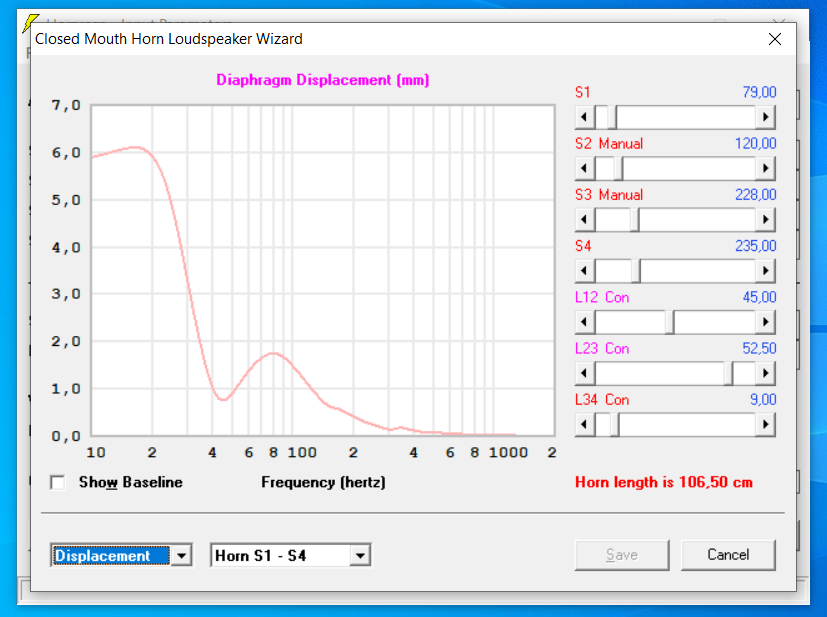Click the Horn length is 106,50 cm text
The width and height of the screenshot is (827, 617).
click(x=663, y=482)
